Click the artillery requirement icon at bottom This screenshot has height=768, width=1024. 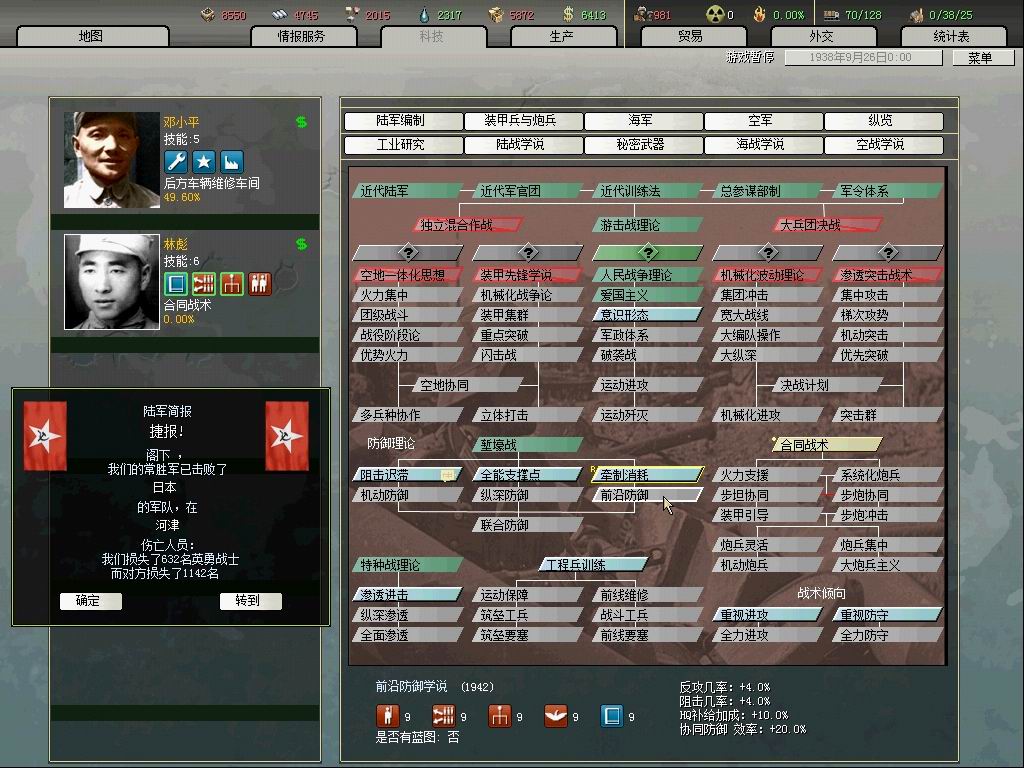[x=443, y=716]
